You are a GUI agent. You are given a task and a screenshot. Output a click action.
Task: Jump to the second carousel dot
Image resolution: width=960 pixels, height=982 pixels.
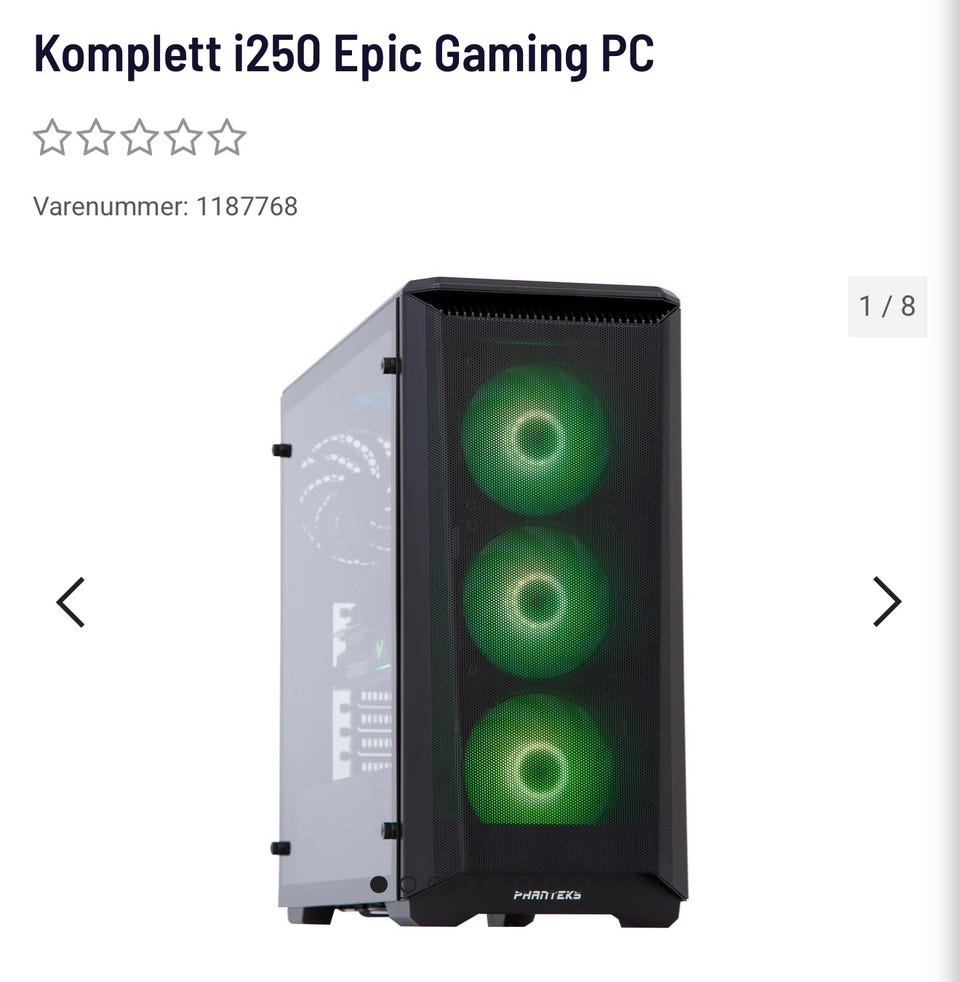408,884
